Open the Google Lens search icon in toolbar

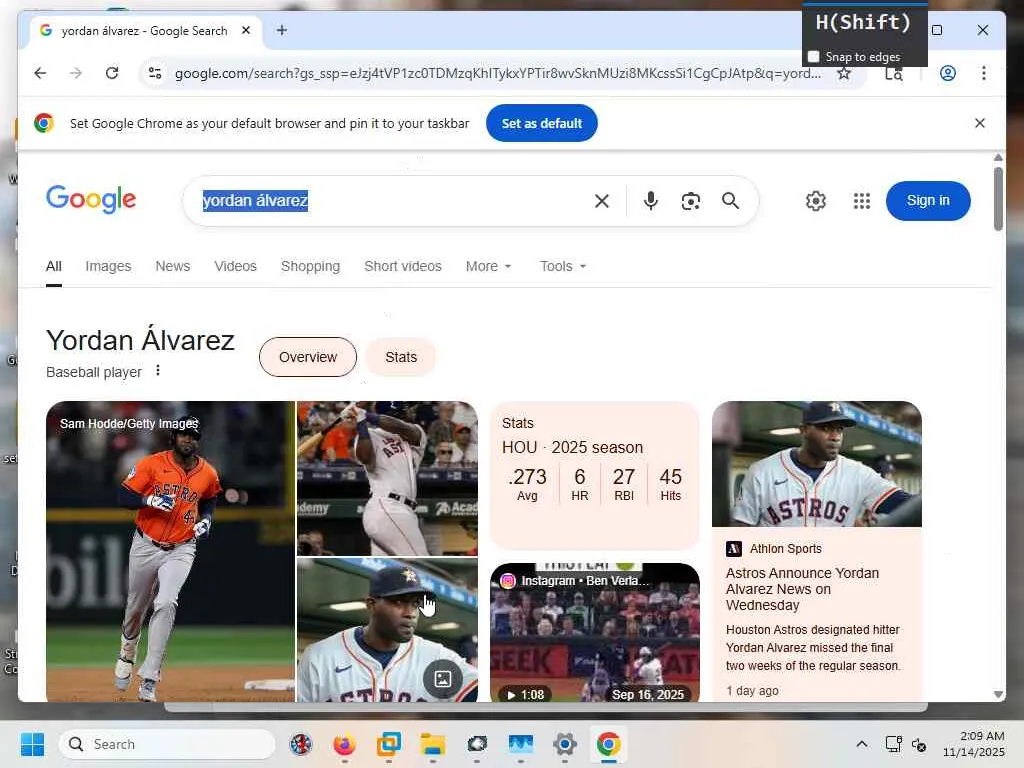pyautogui.click(x=893, y=73)
